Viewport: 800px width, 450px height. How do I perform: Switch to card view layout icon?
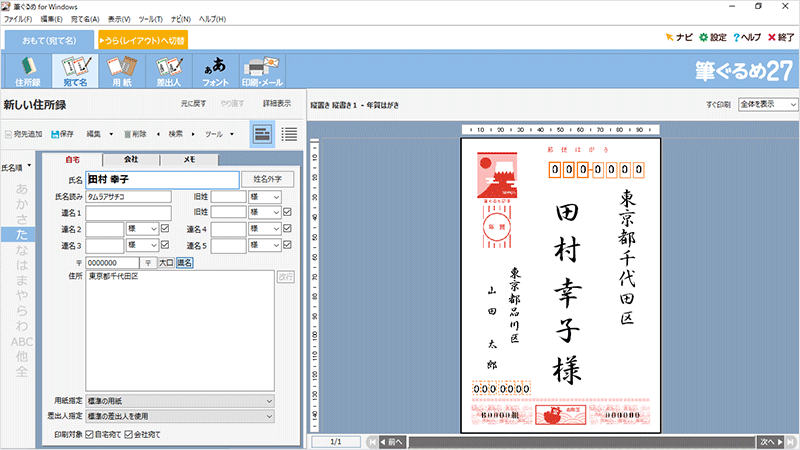[262, 133]
